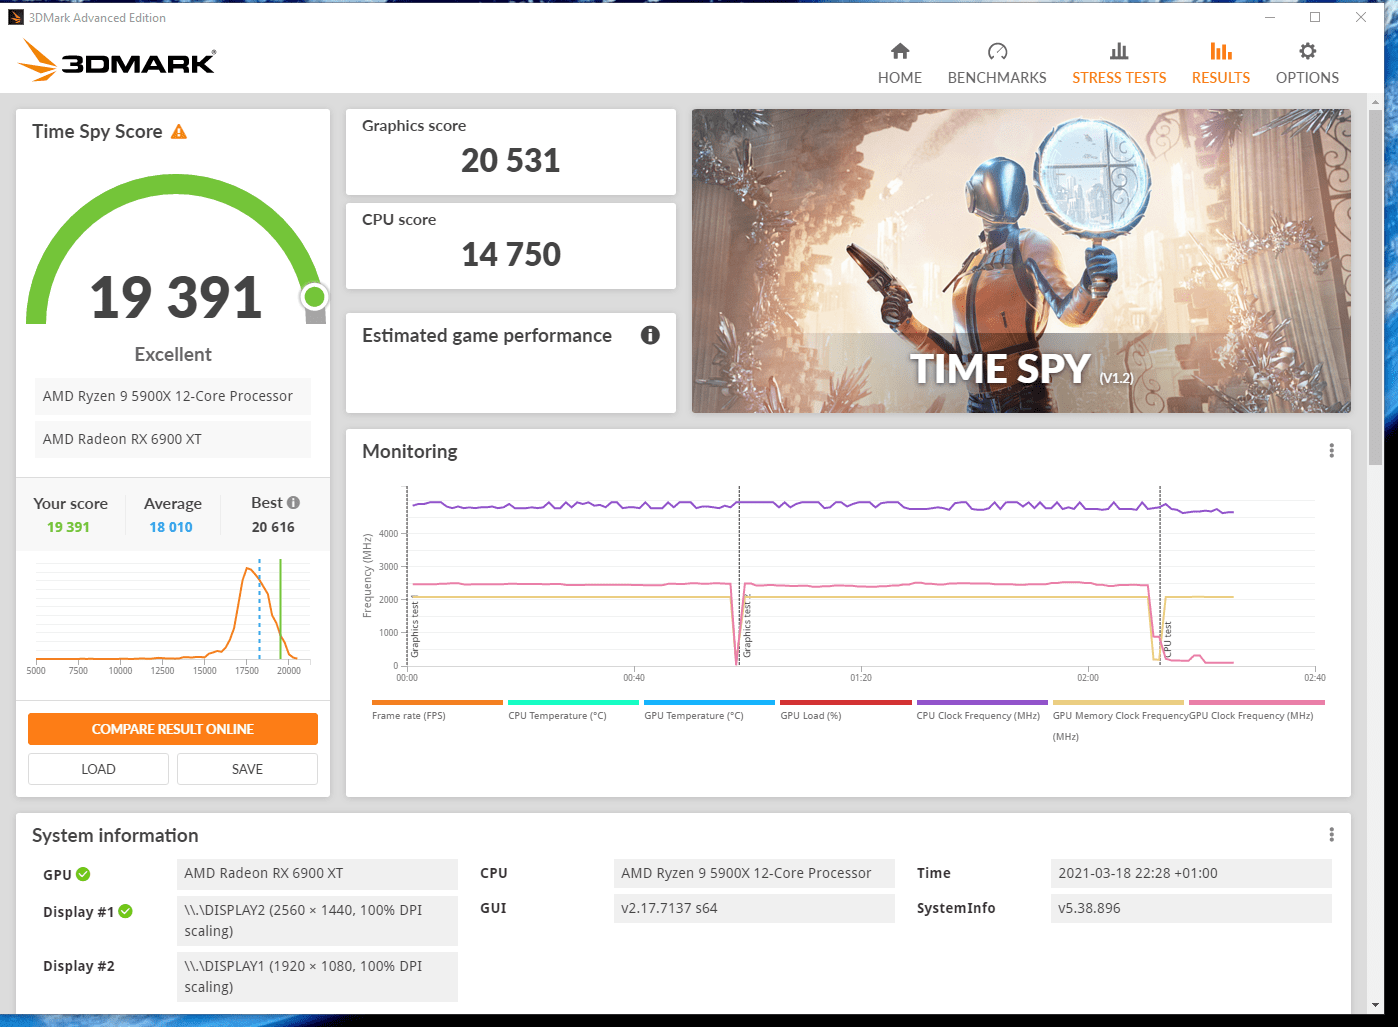Click the Display #1 green checkmark icon
The height and width of the screenshot is (1027, 1398).
125,911
